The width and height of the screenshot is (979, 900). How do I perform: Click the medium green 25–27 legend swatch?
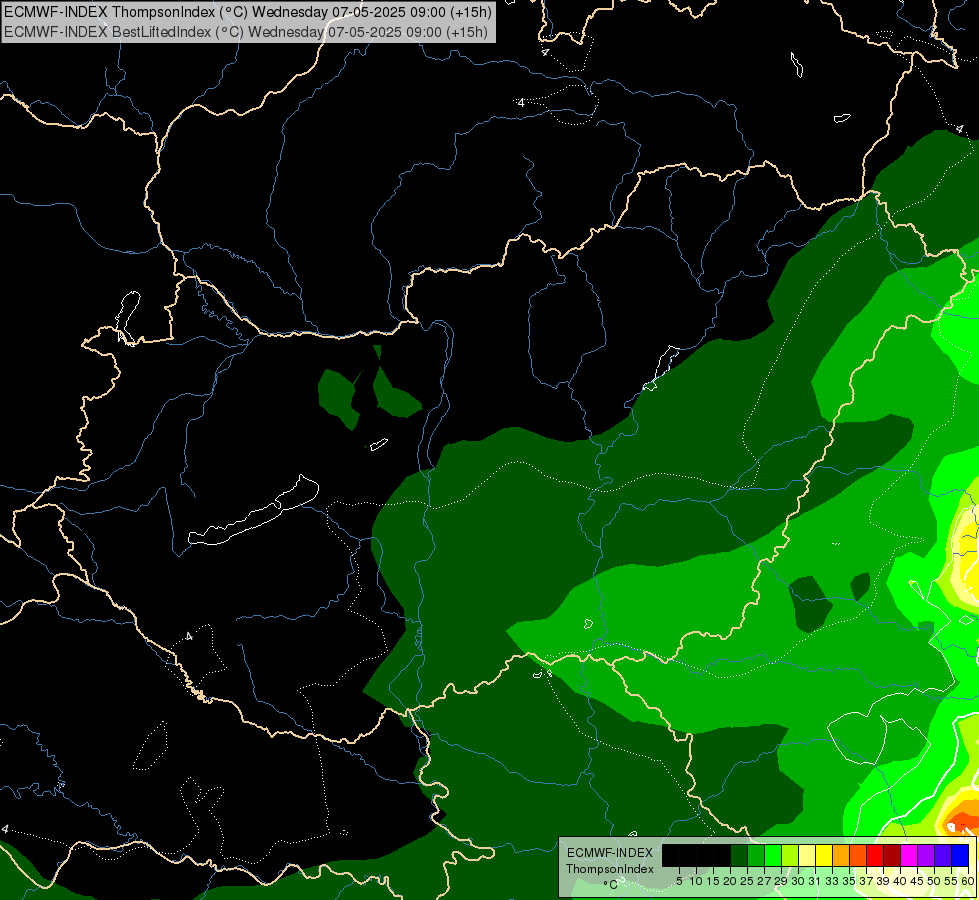756,855
